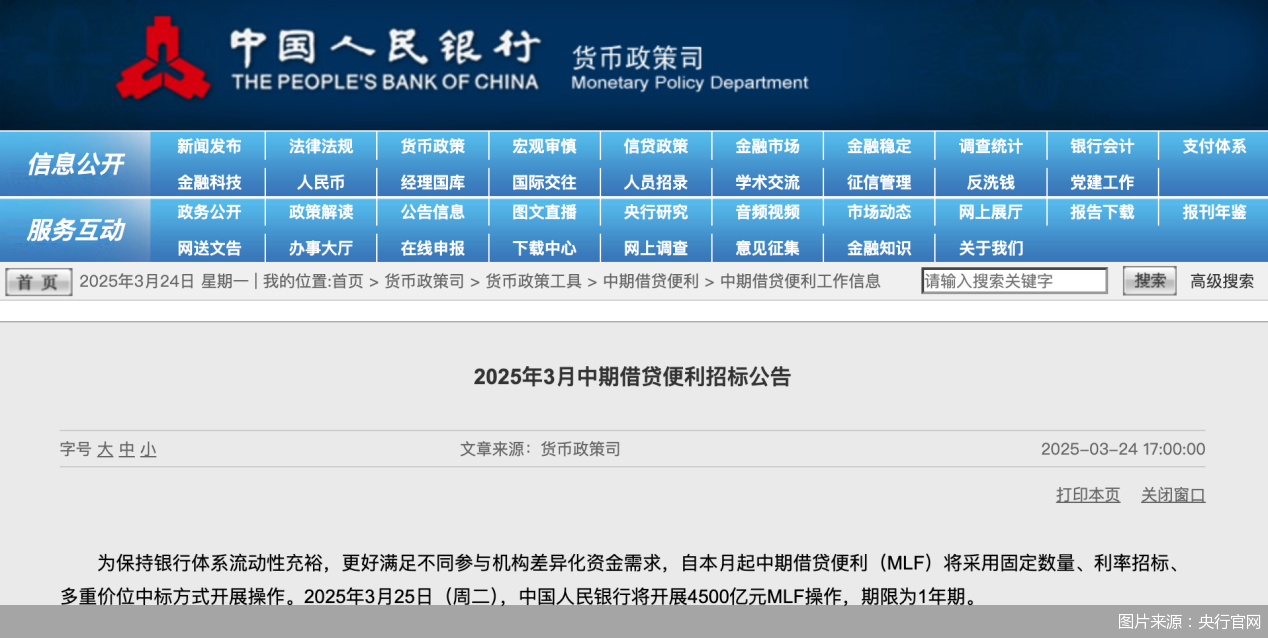Viewport: 1268px width, 638px height.
Task: Focus the search keyword input field
Action: pyautogui.click(x=1014, y=281)
